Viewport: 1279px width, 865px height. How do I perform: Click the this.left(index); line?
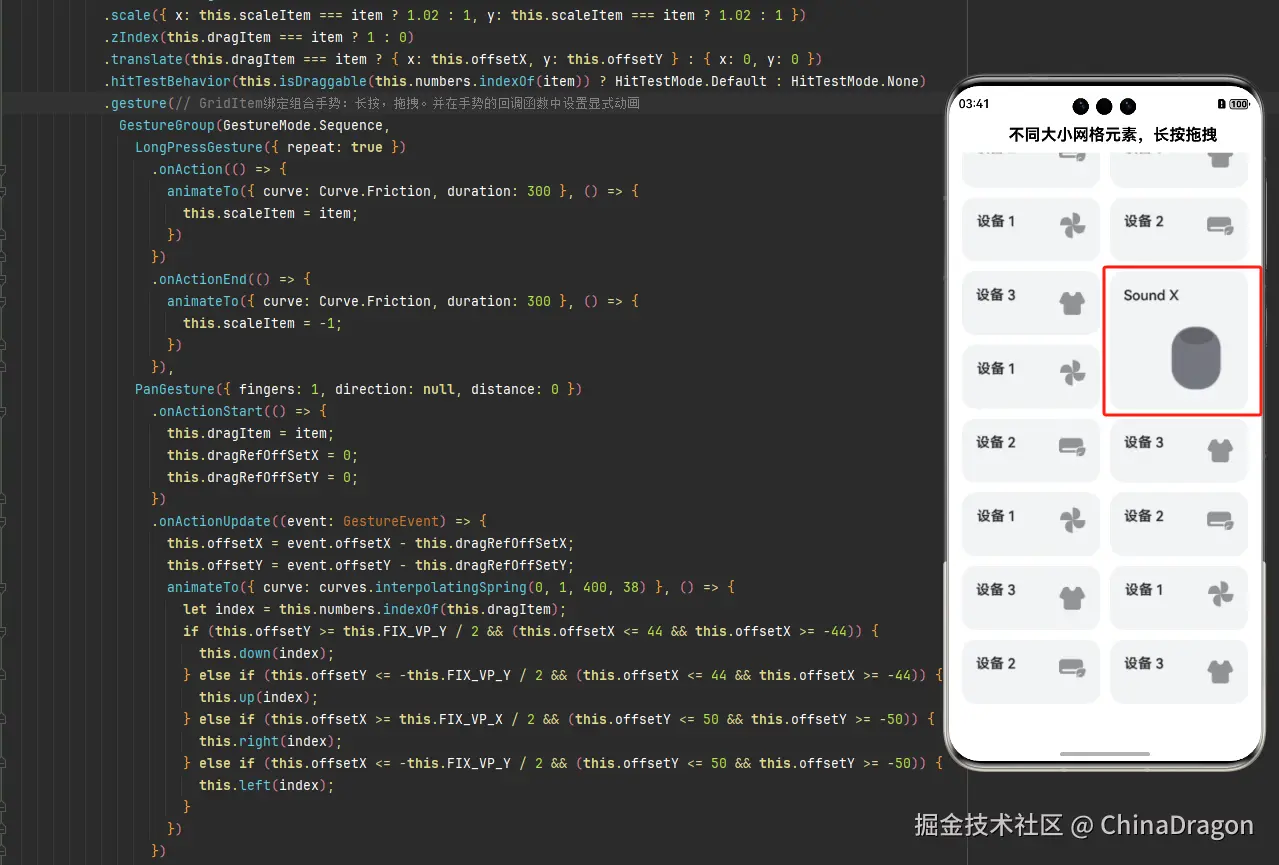(x=265, y=785)
